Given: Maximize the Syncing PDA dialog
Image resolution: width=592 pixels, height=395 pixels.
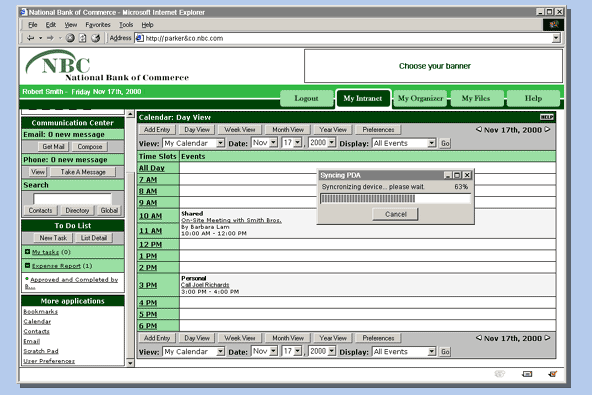Looking at the screenshot, I should [x=457, y=175].
